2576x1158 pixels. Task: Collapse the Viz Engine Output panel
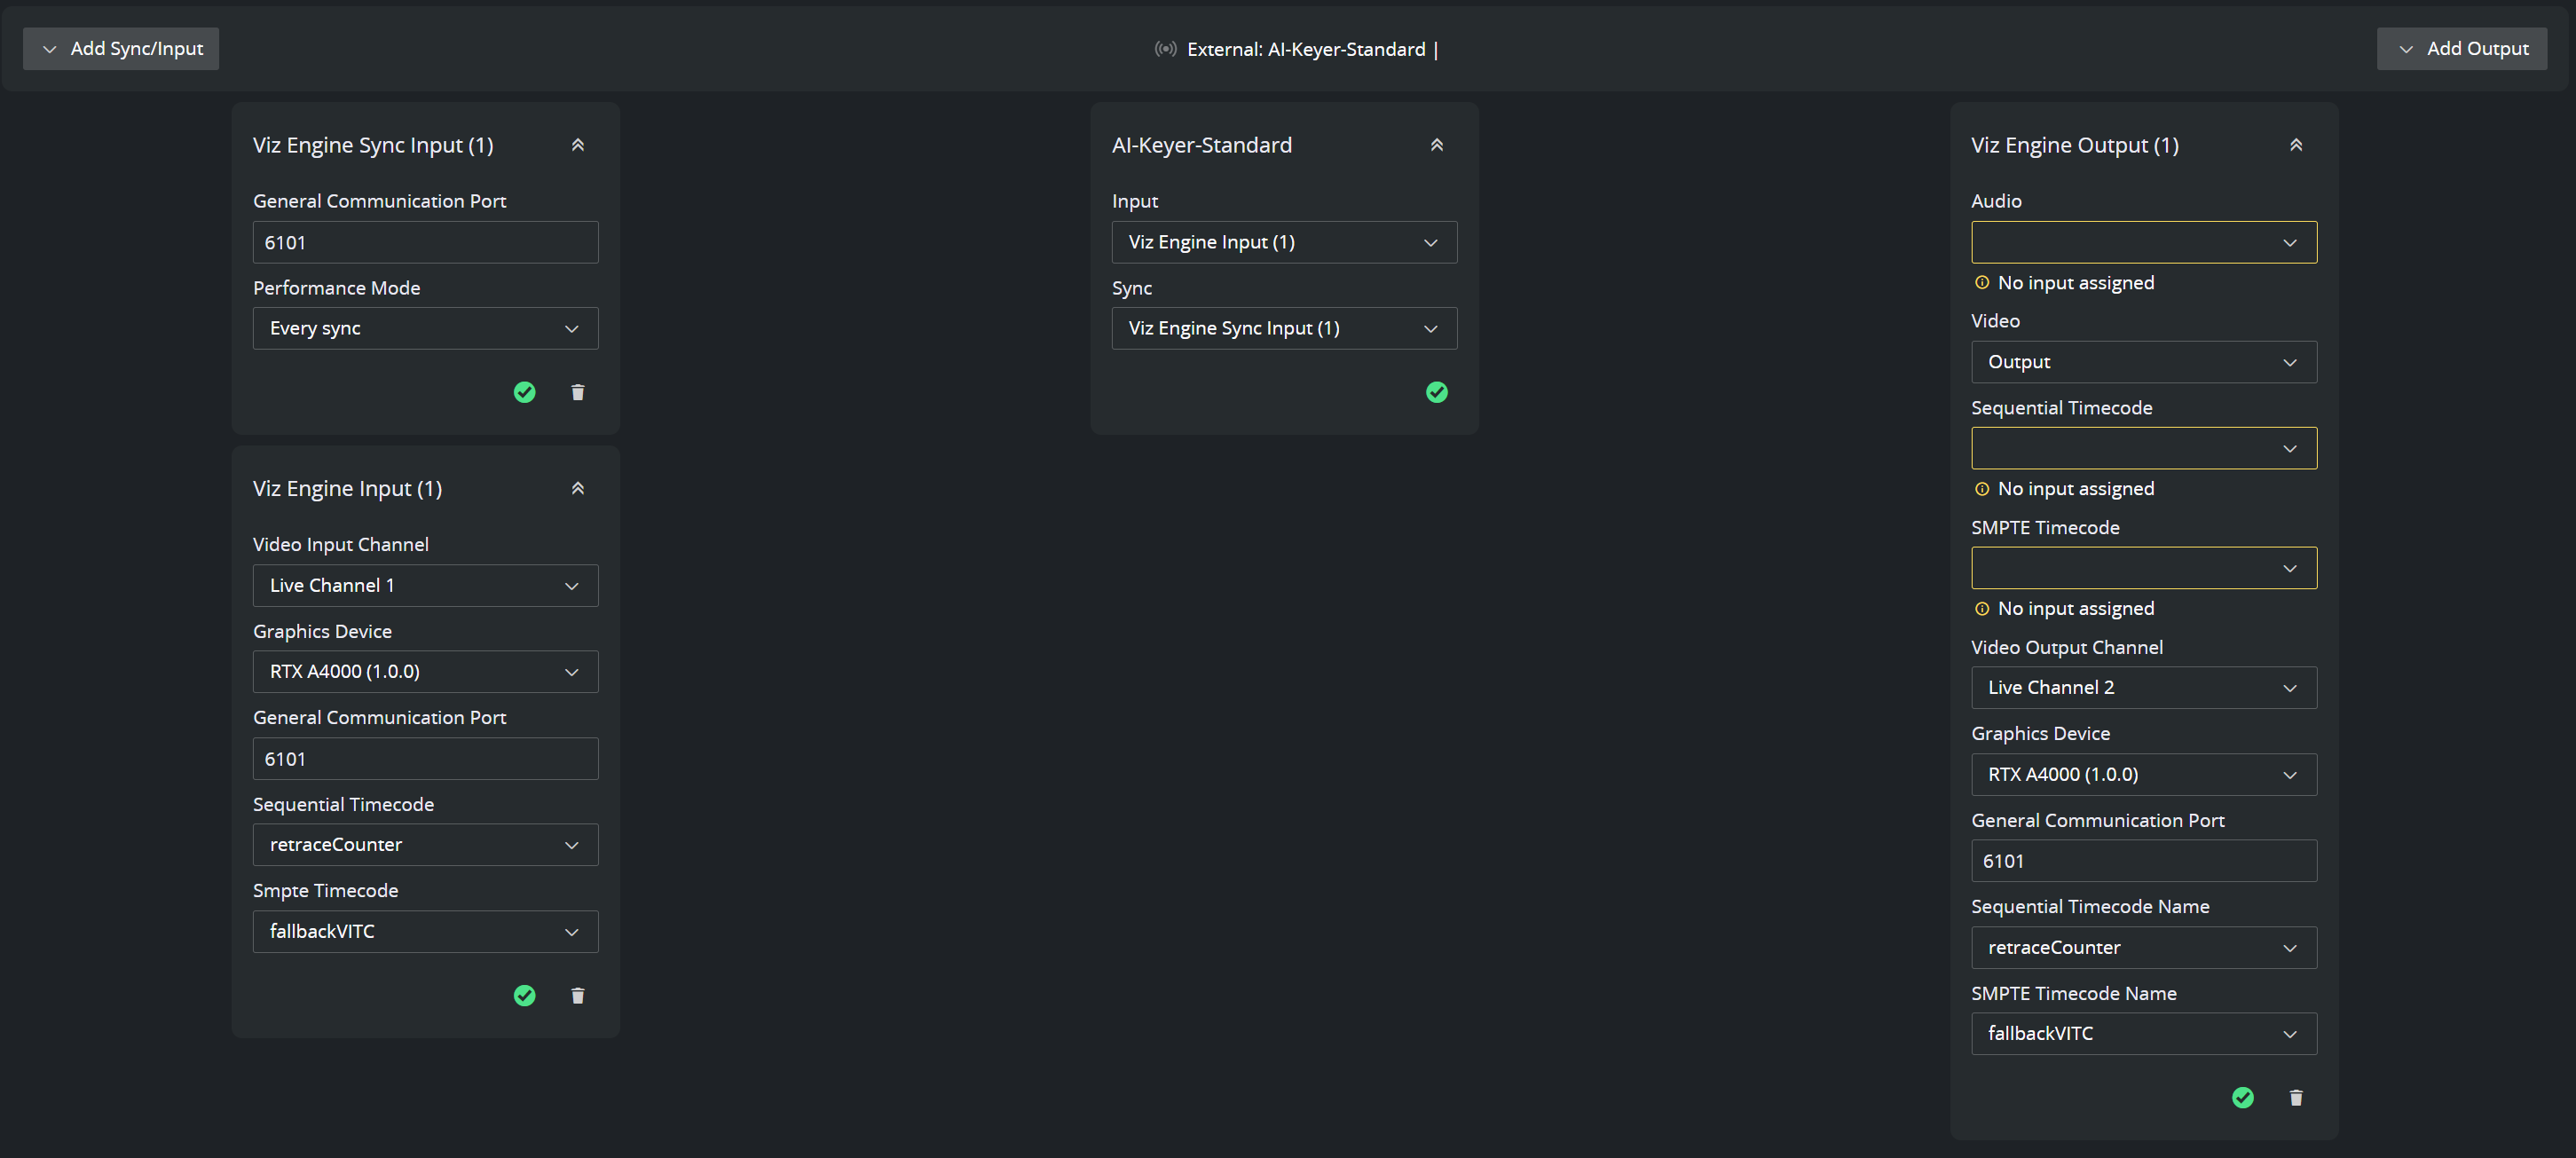(2295, 145)
